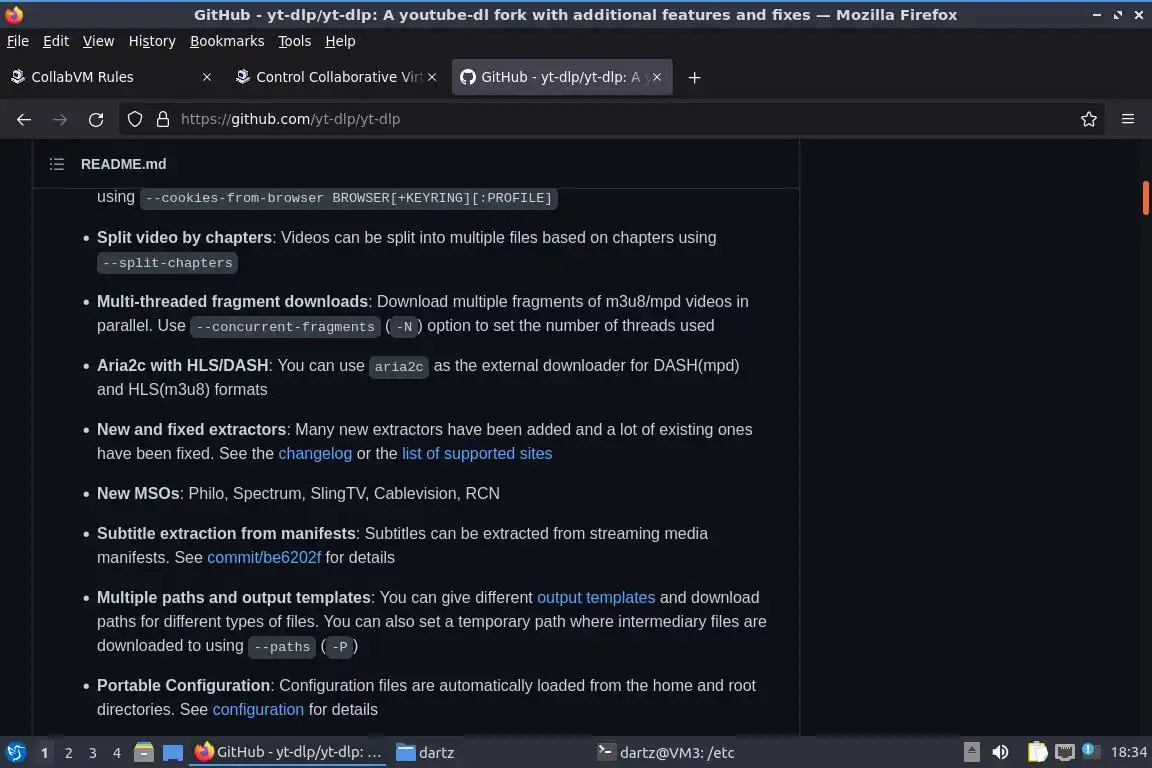Bookmark this page with the star
This screenshot has height=768, width=1152.
[1089, 119]
